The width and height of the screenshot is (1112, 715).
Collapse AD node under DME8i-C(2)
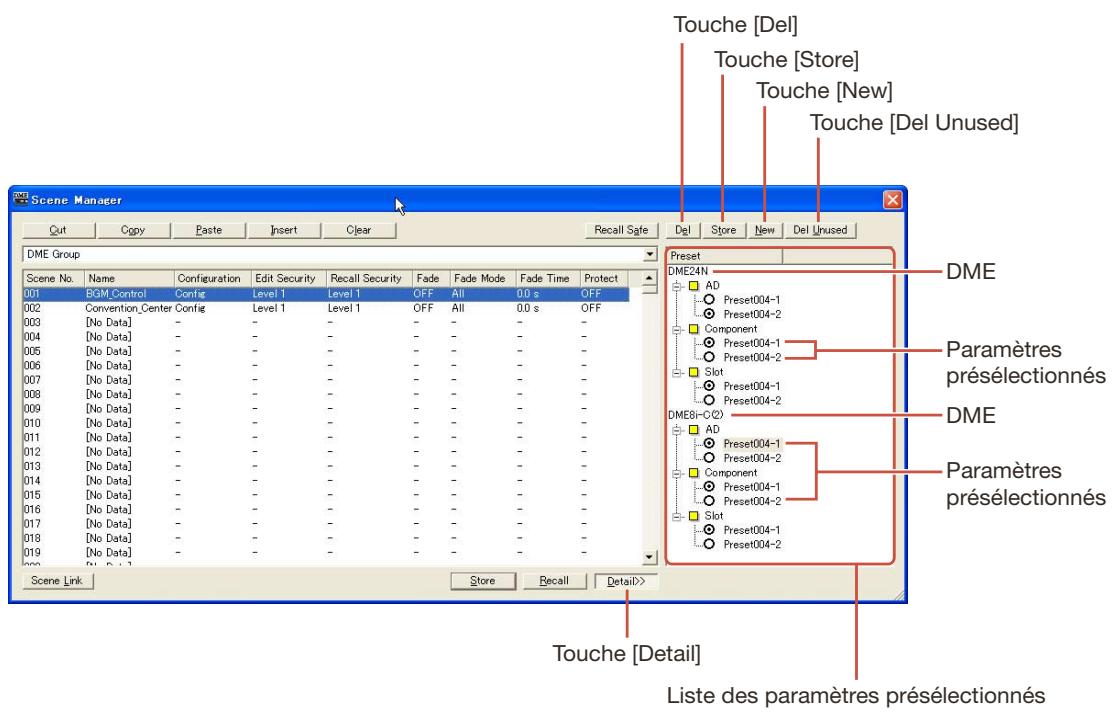(x=677, y=430)
